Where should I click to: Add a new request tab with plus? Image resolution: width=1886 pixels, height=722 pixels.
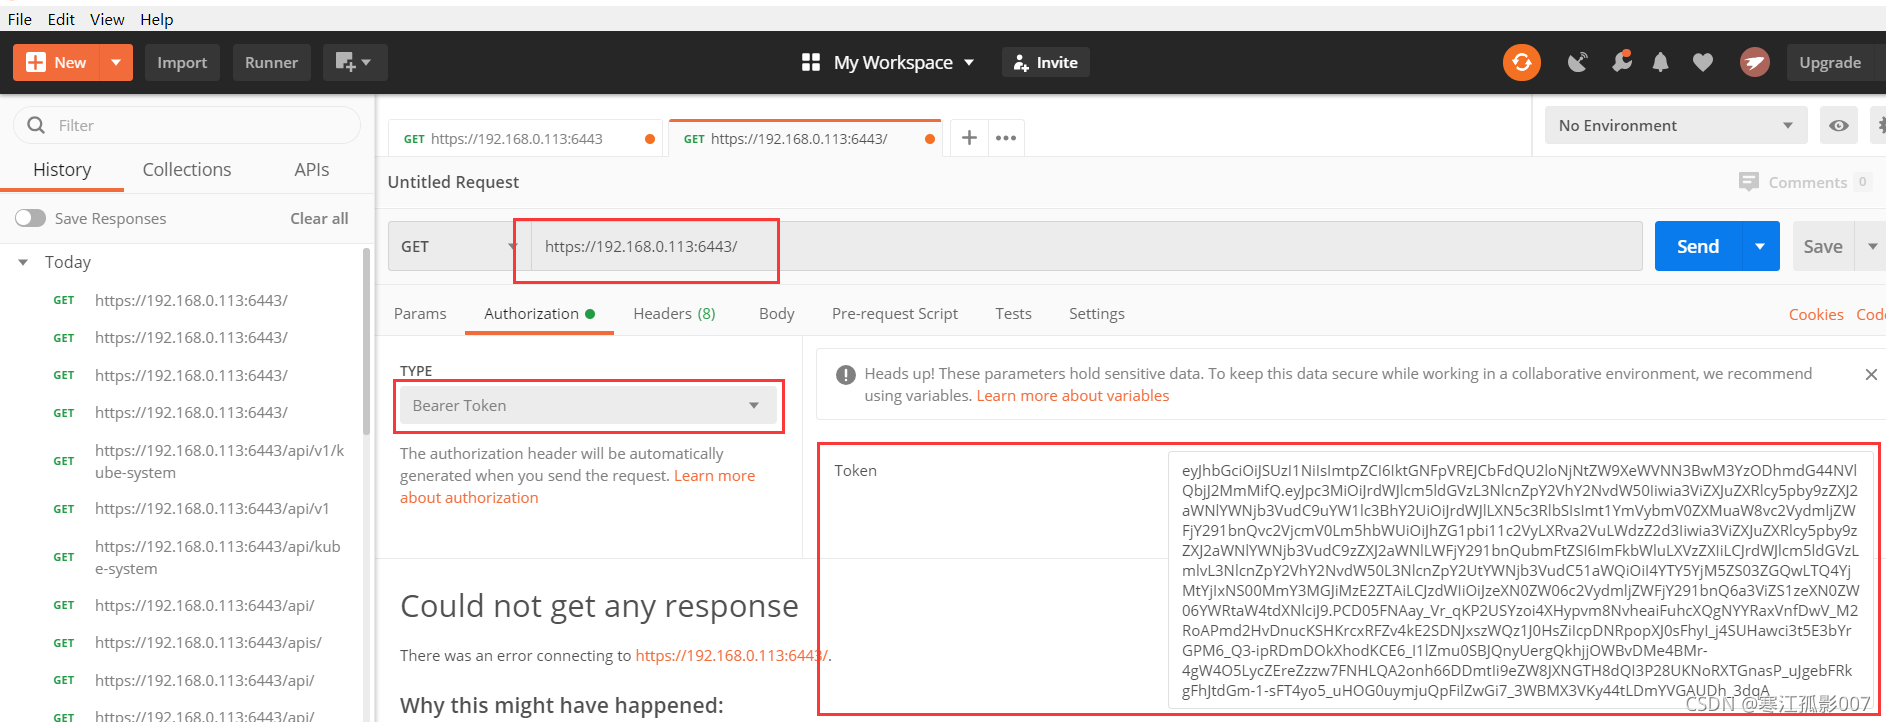(x=969, y=138)
